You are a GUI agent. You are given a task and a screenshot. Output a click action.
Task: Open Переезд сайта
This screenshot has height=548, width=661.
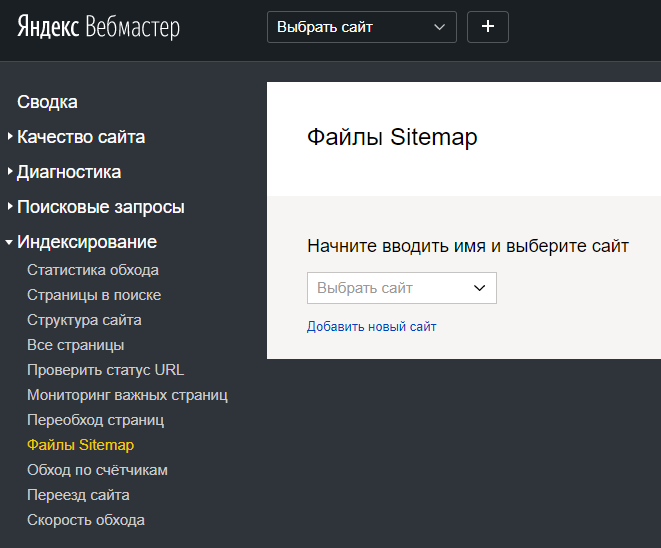[x=78, y=495]
